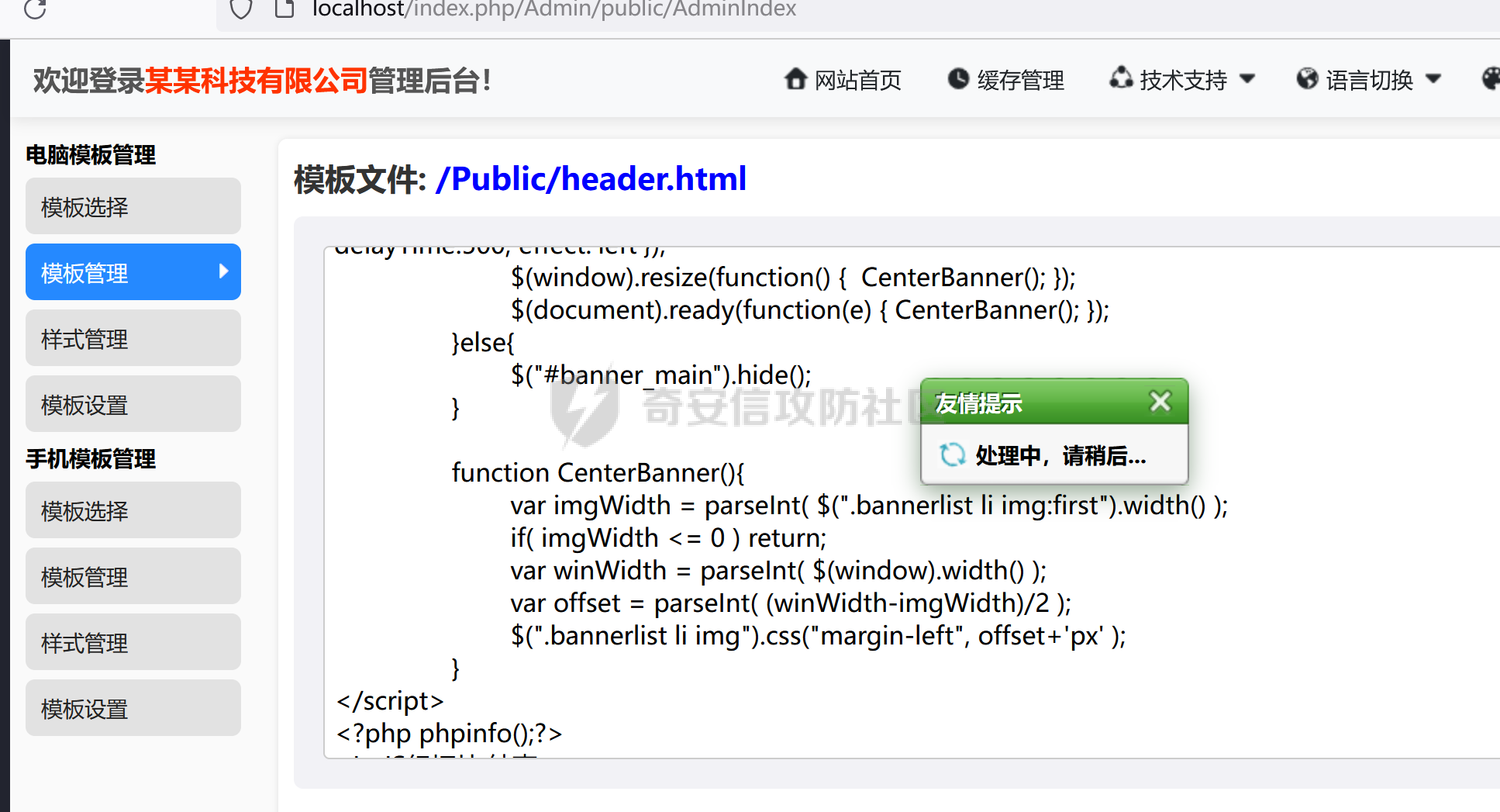Click the var winWidth code line
The height and width of the screenshot is (812, 1500).
(778, 570)
